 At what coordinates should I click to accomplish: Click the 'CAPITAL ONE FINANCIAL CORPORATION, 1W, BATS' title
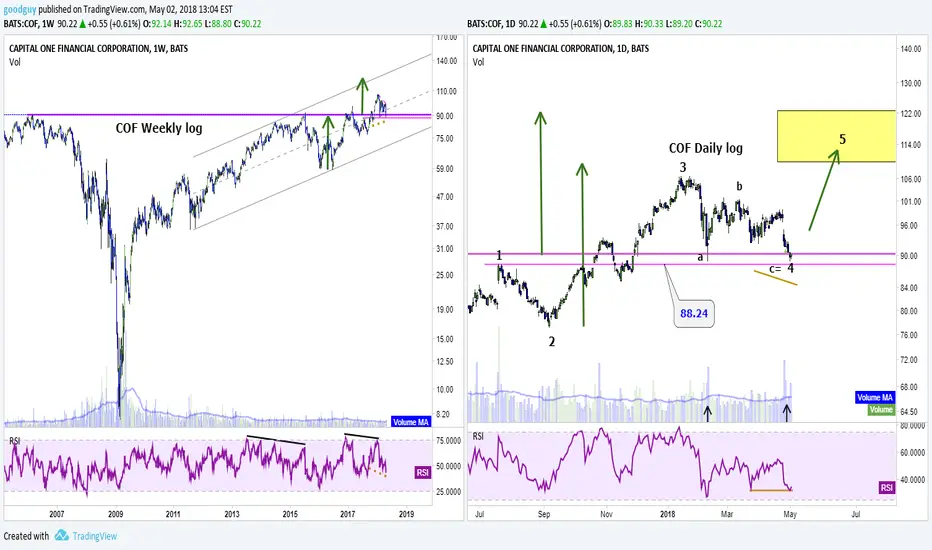[98, 49]
